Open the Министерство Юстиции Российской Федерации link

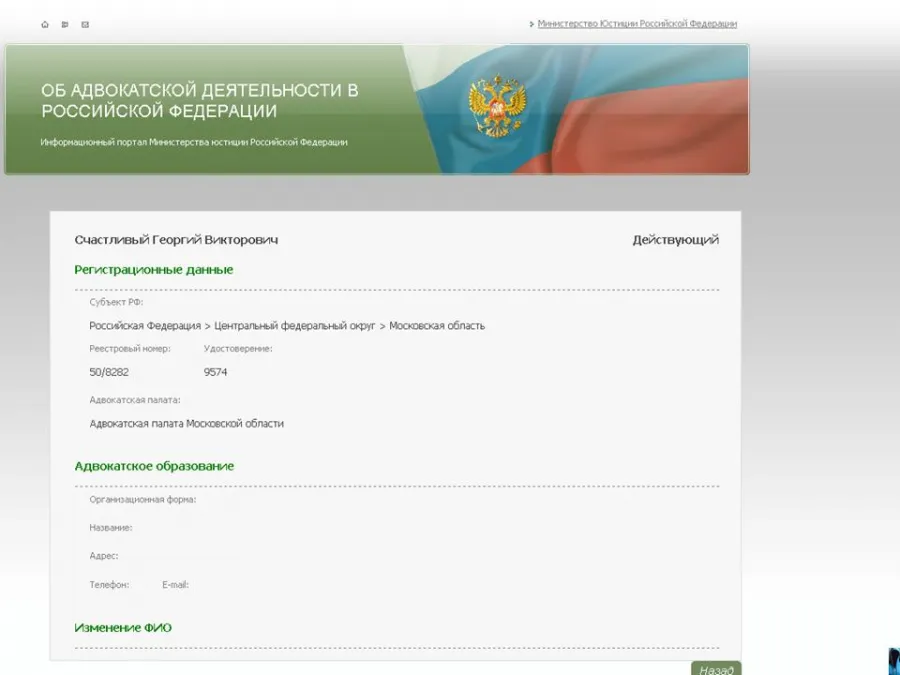pos(637,24)
